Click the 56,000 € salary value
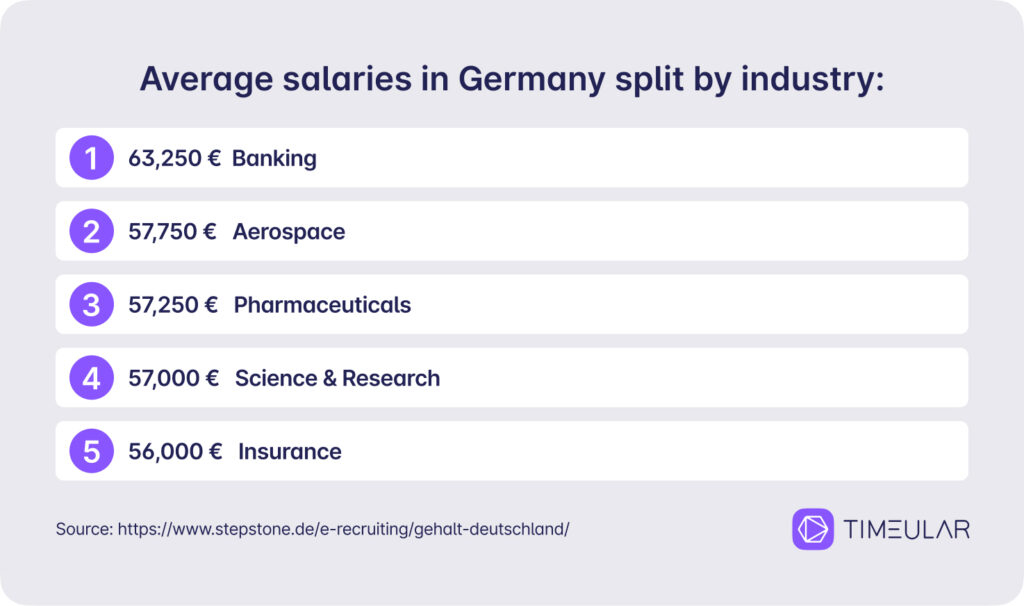 [x=175, y=451]
